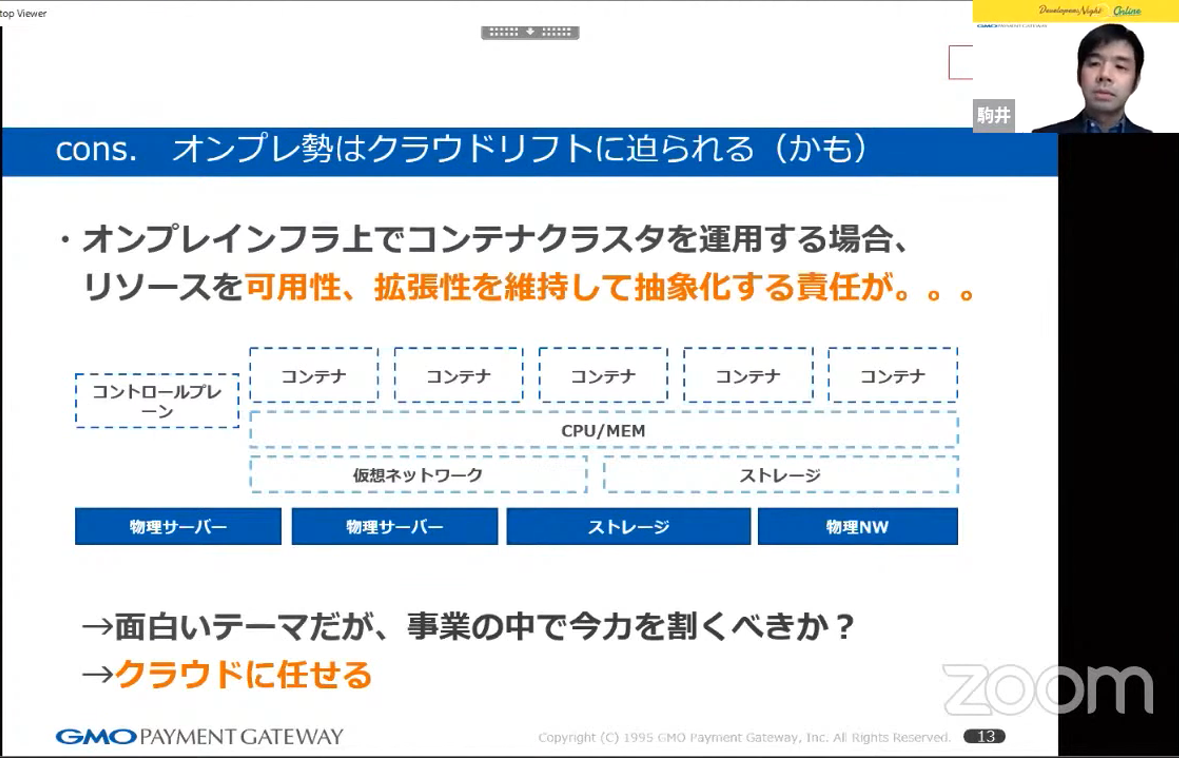Click the middle コンテナ box of five

coord(603,375)
